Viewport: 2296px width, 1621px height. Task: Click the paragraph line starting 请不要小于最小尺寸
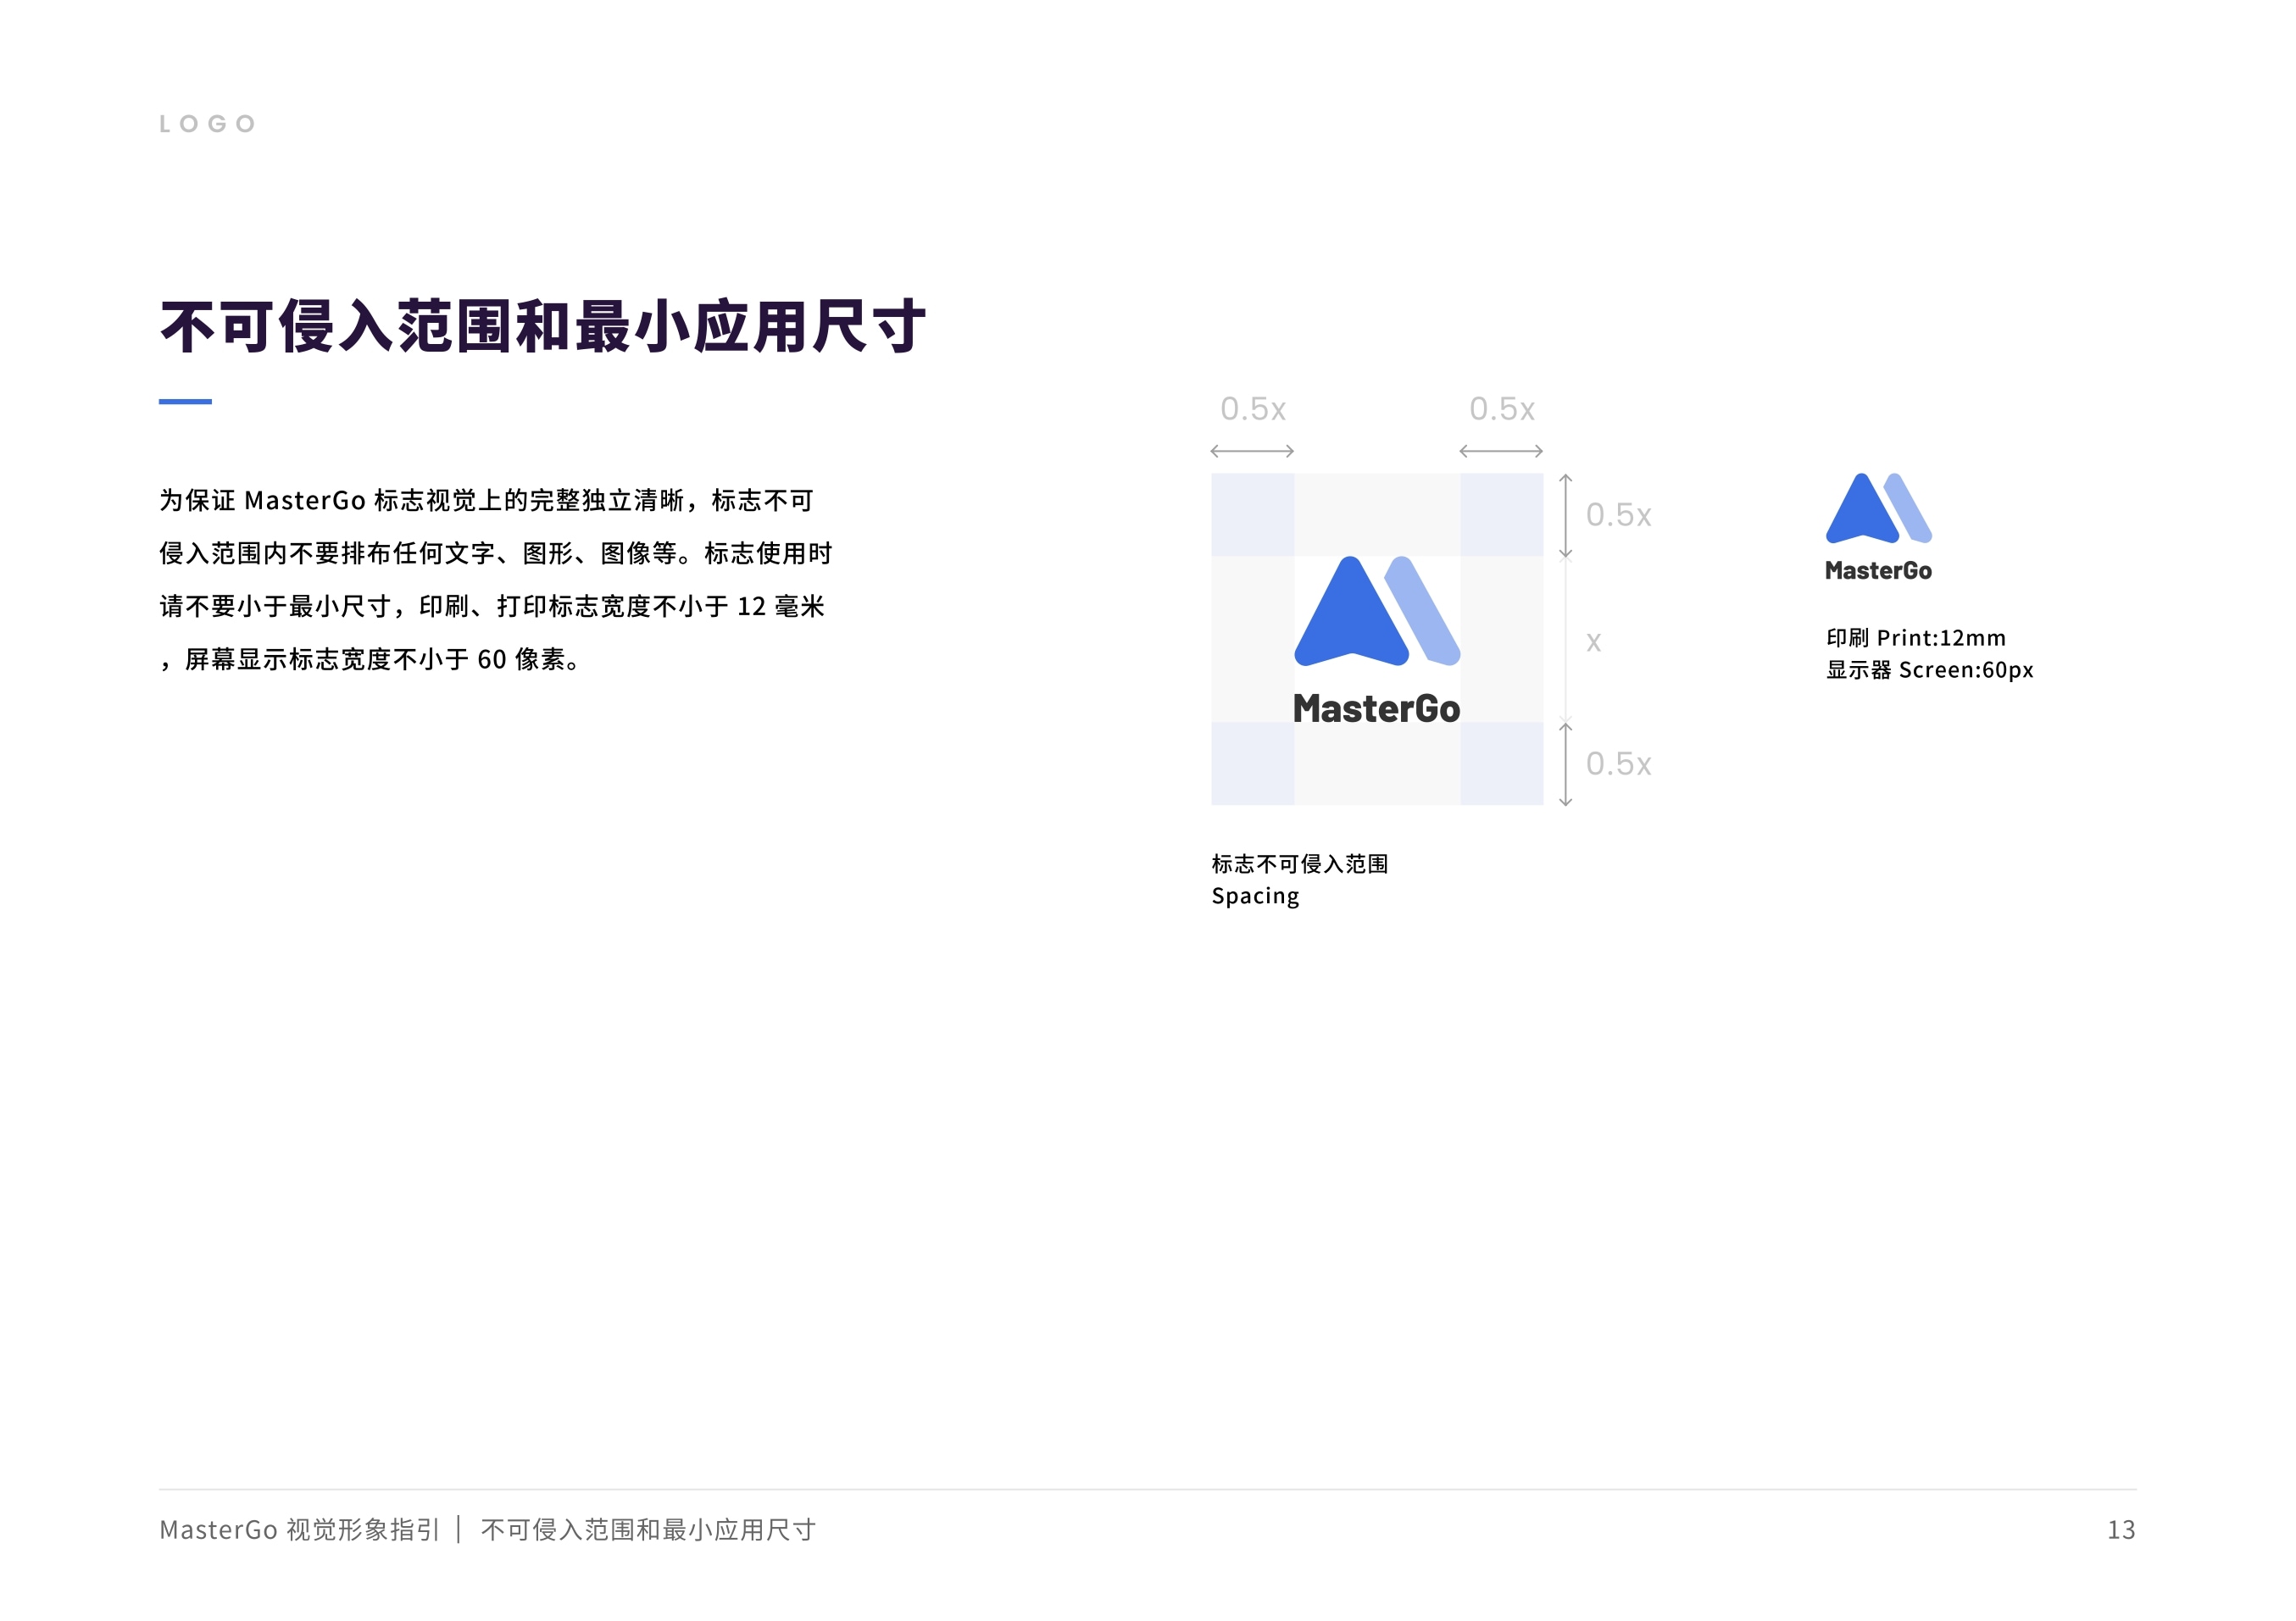pyautogui.click(x=492, y=606)
